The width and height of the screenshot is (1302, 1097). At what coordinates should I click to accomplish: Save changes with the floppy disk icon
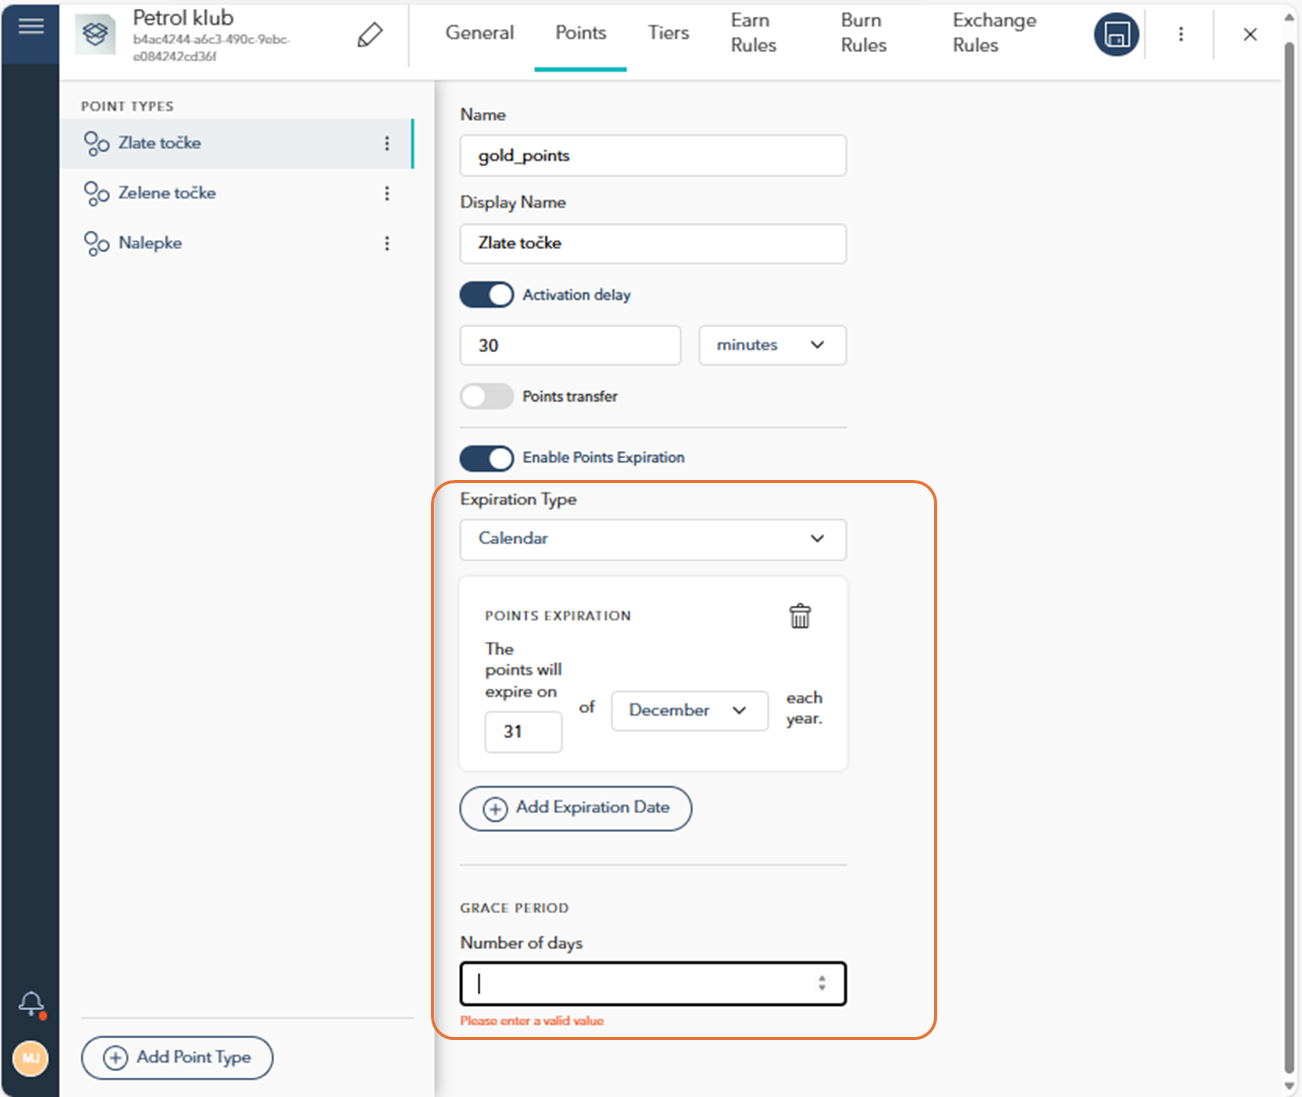coord(1117,35)
